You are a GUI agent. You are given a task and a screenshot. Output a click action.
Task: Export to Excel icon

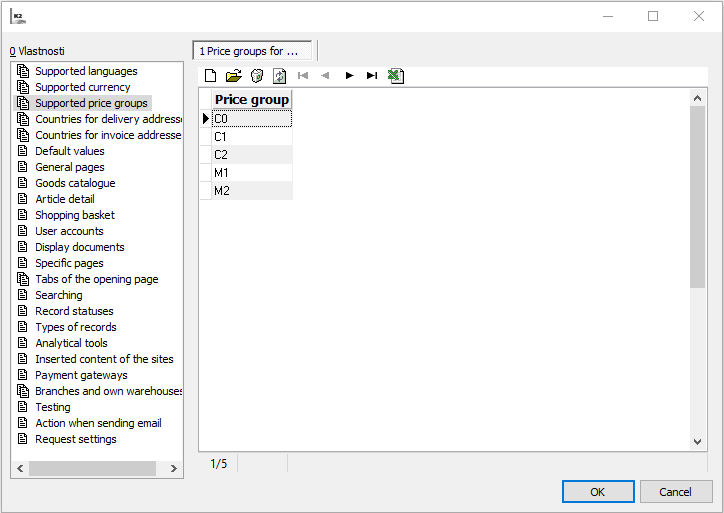pyautogui.click(x=396, y=76)
